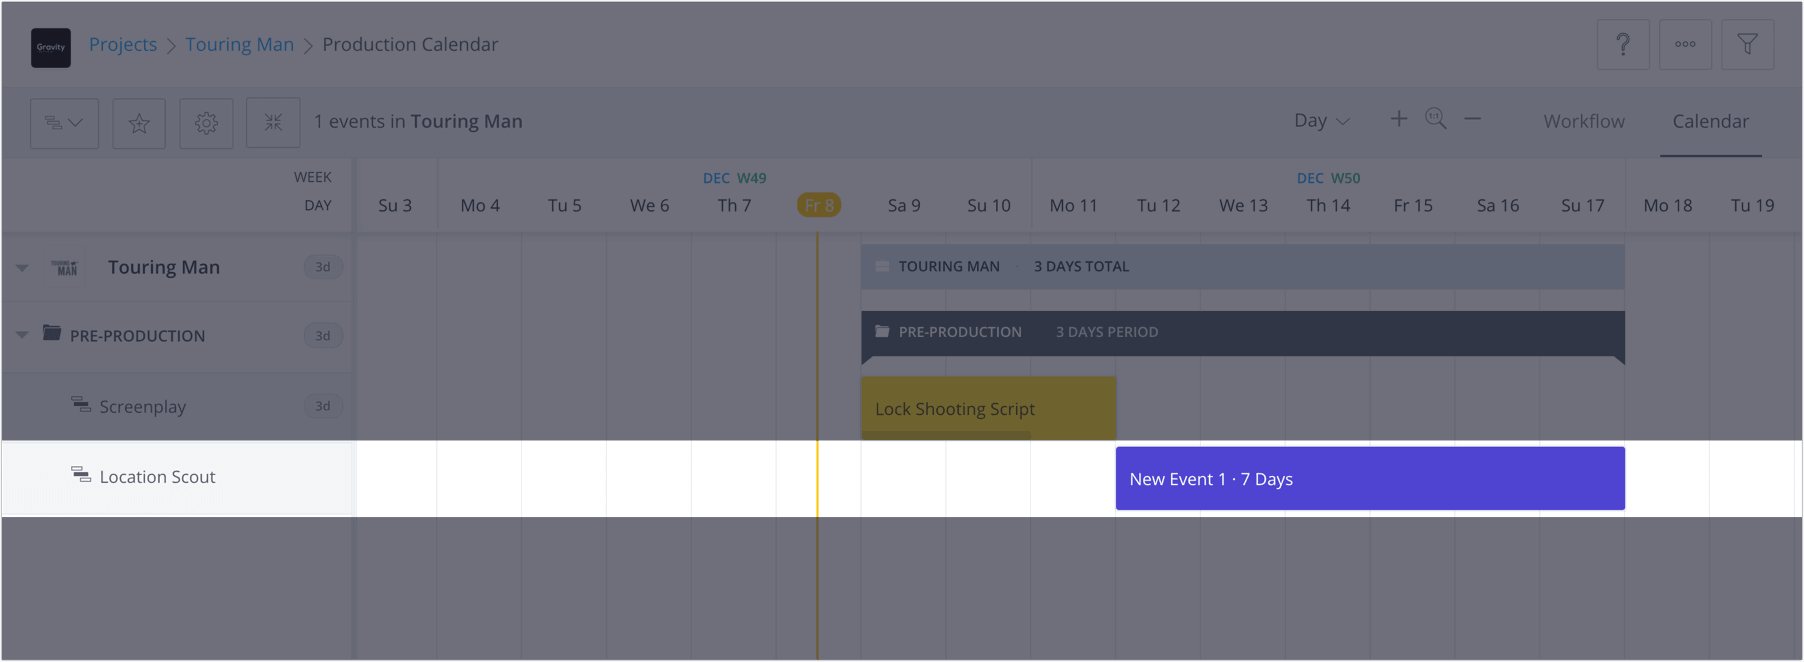This screenshot has width=1804, height=662.
Task: Zoom out with the minus icon
Action: [x=1472, y=118]
